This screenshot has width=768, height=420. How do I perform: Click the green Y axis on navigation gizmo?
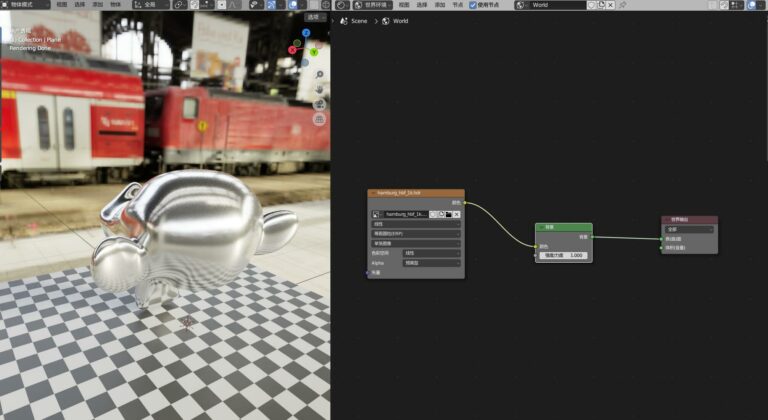click(314, 52)
